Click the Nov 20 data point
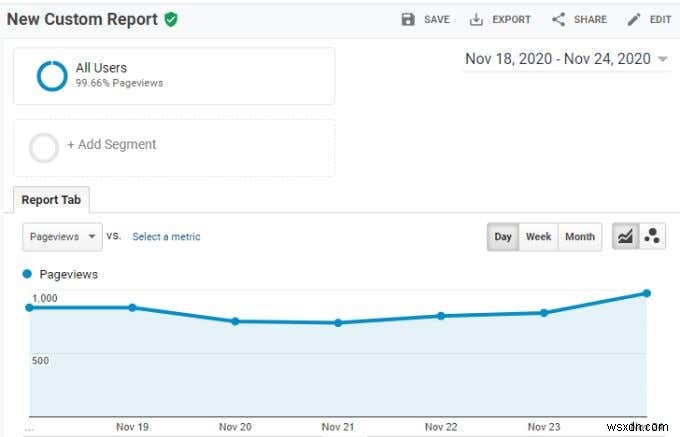This screenshot has height=437, width=680. [x=235, y=321]
